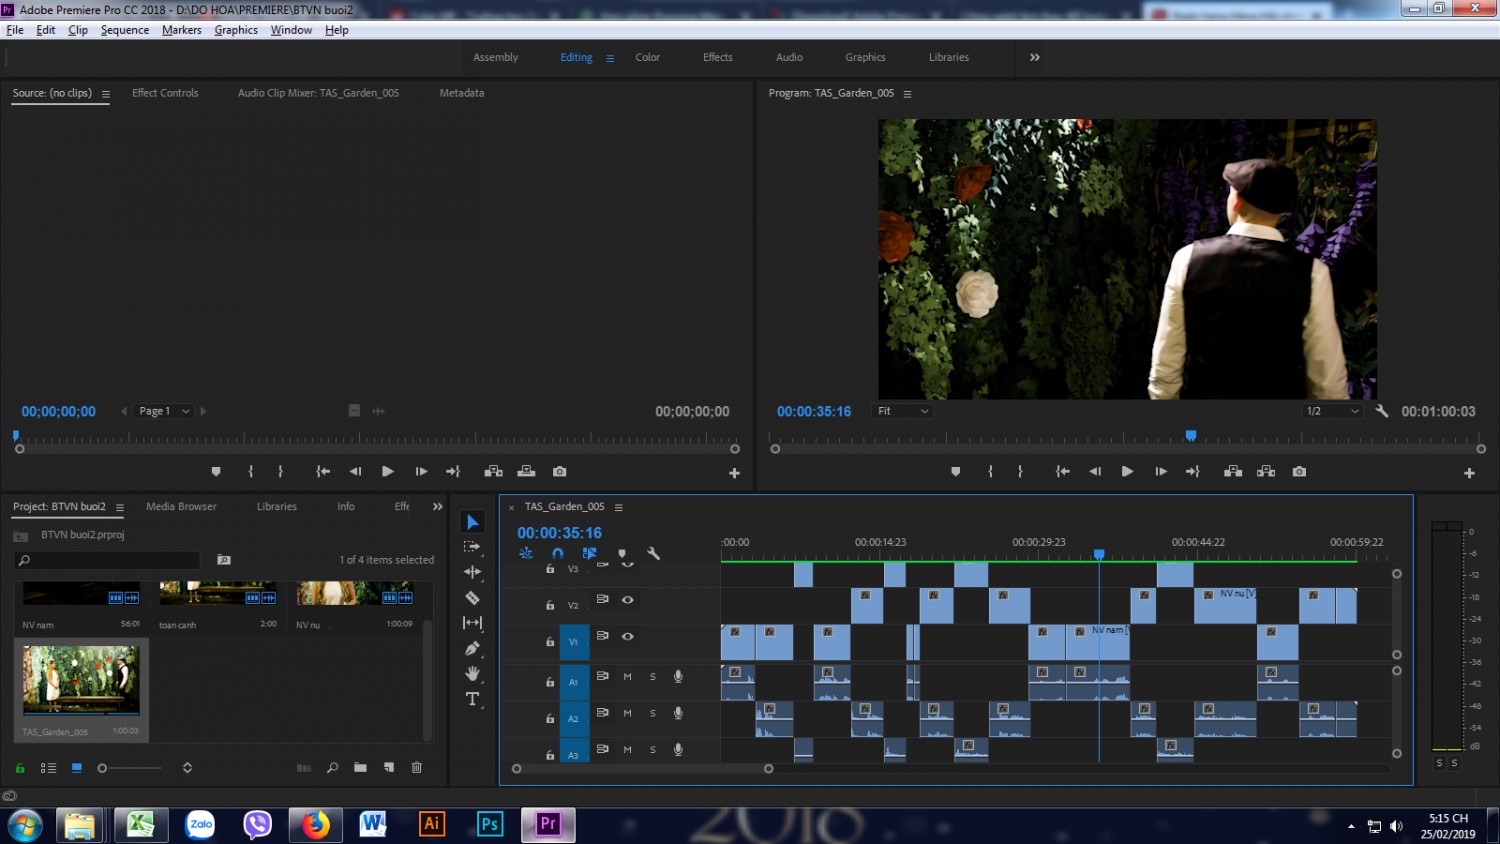This screenshot has height=844, width=1500.
Task: Select the Hand tool
Action: tap(473, 674)
